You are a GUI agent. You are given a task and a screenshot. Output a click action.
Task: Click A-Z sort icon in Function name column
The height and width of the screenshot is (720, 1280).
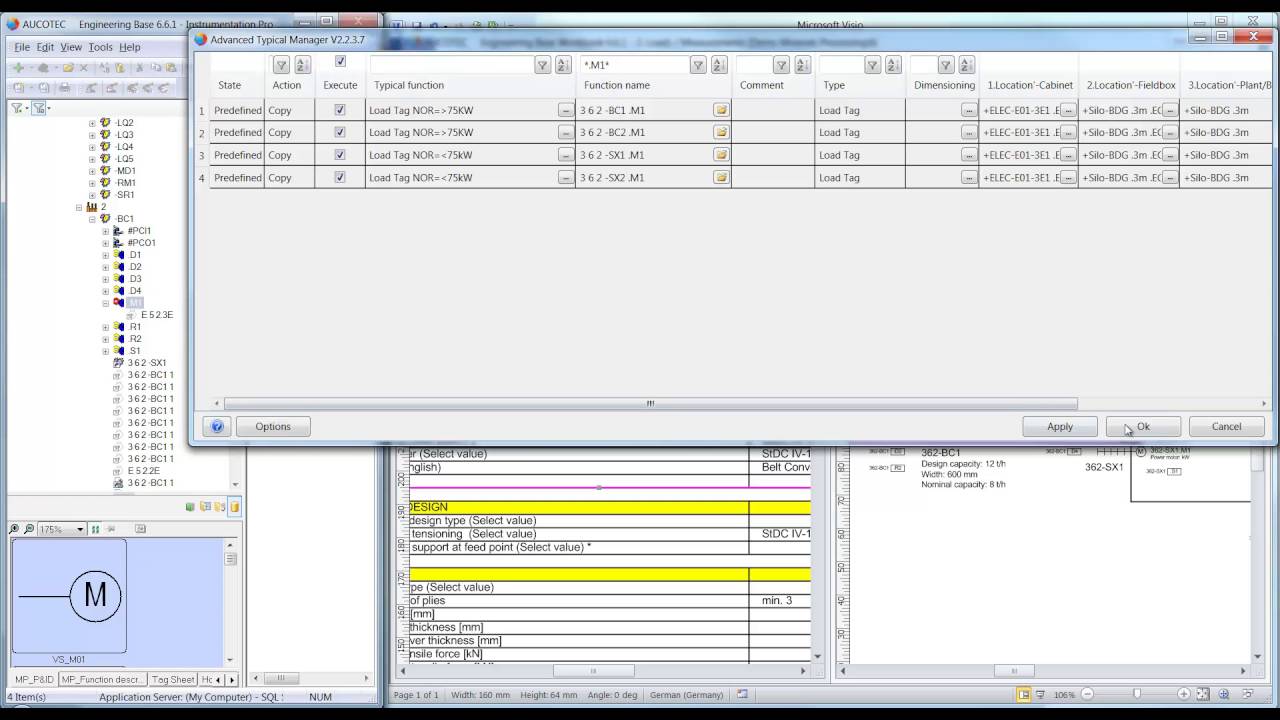(720, 65)
